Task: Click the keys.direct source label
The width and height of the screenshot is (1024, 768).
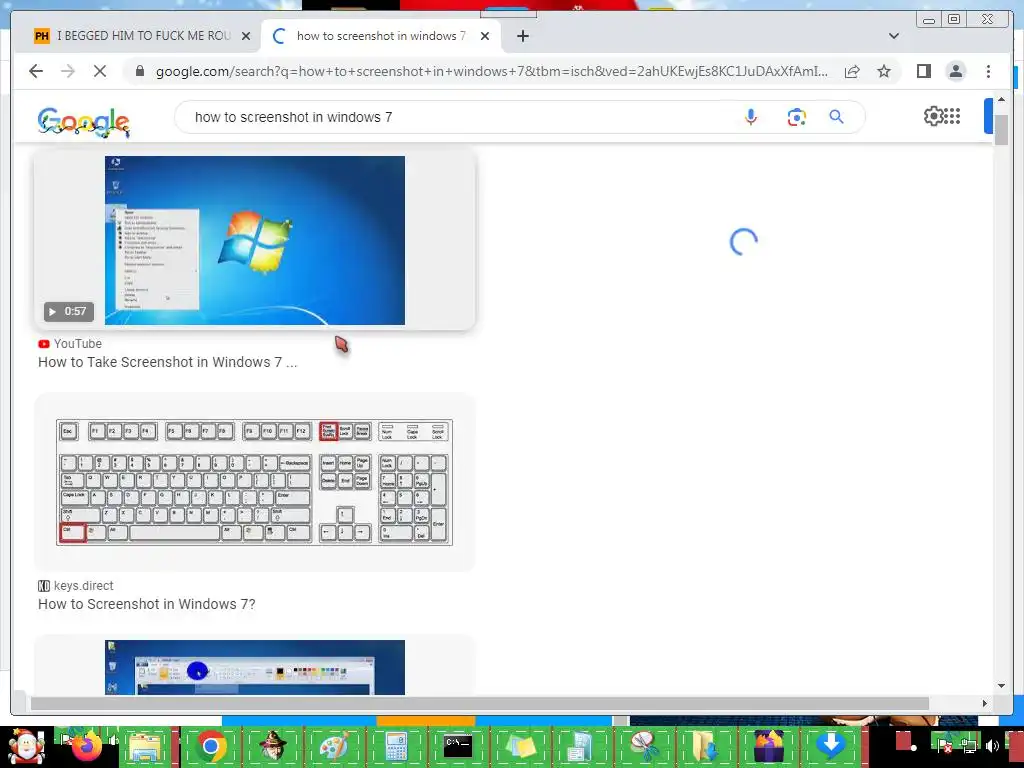Action: (x=84, y=586)
